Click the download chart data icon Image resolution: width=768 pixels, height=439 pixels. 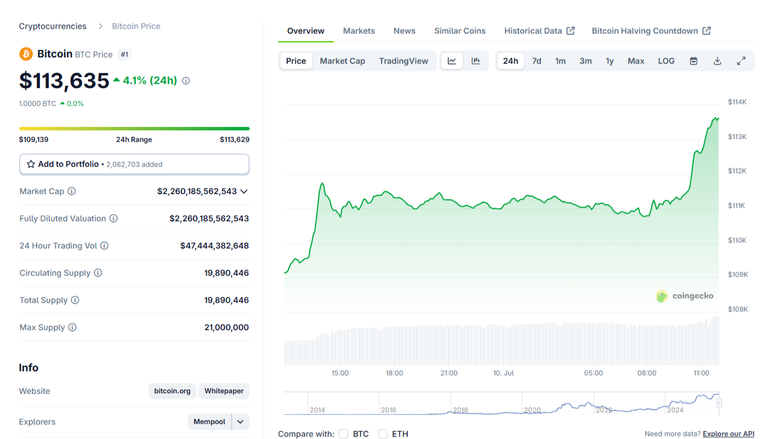[717, 61]
